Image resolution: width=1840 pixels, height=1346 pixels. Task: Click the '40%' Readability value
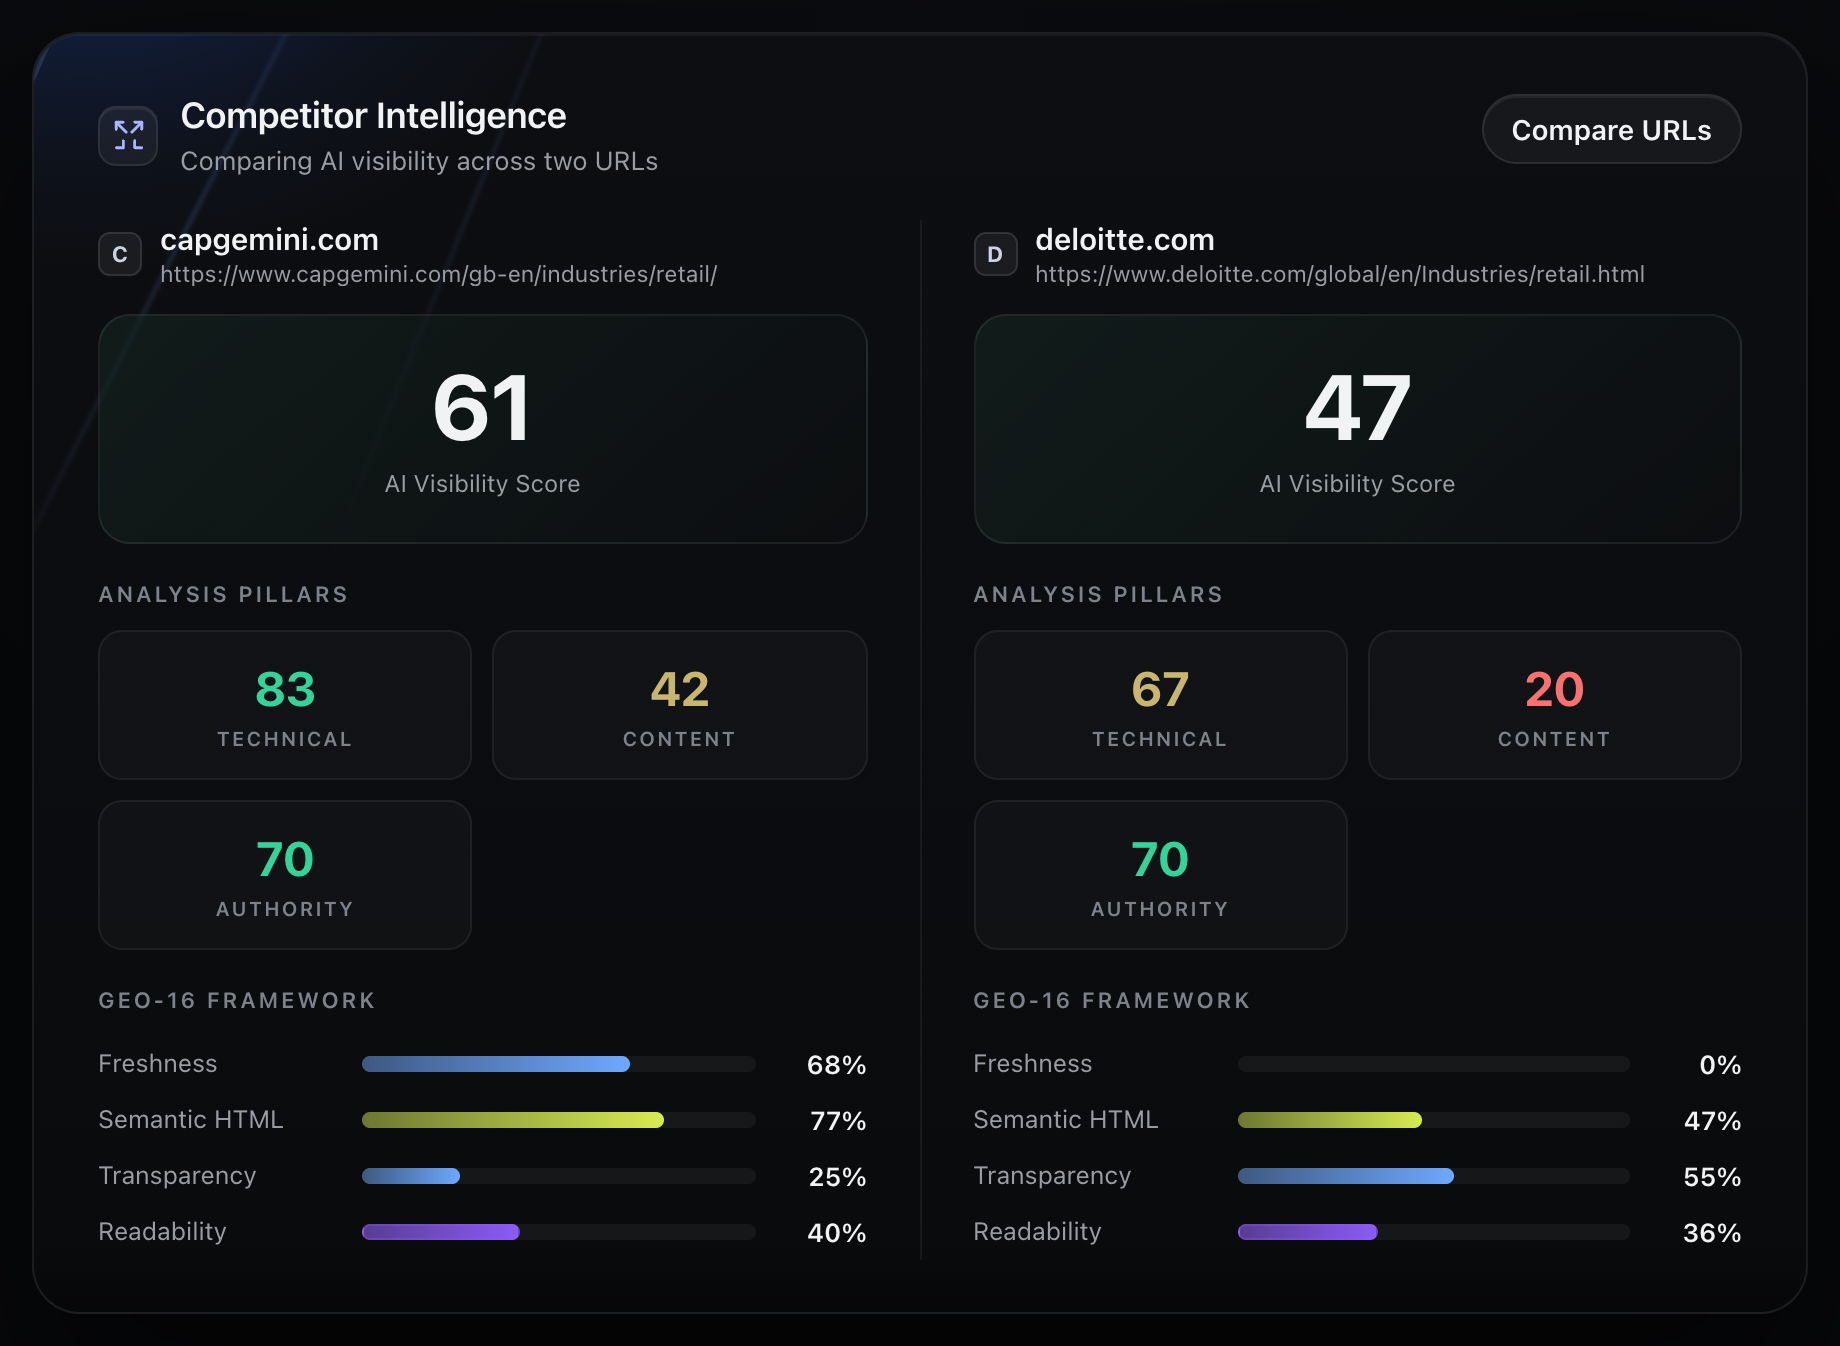coord(836,1233)
